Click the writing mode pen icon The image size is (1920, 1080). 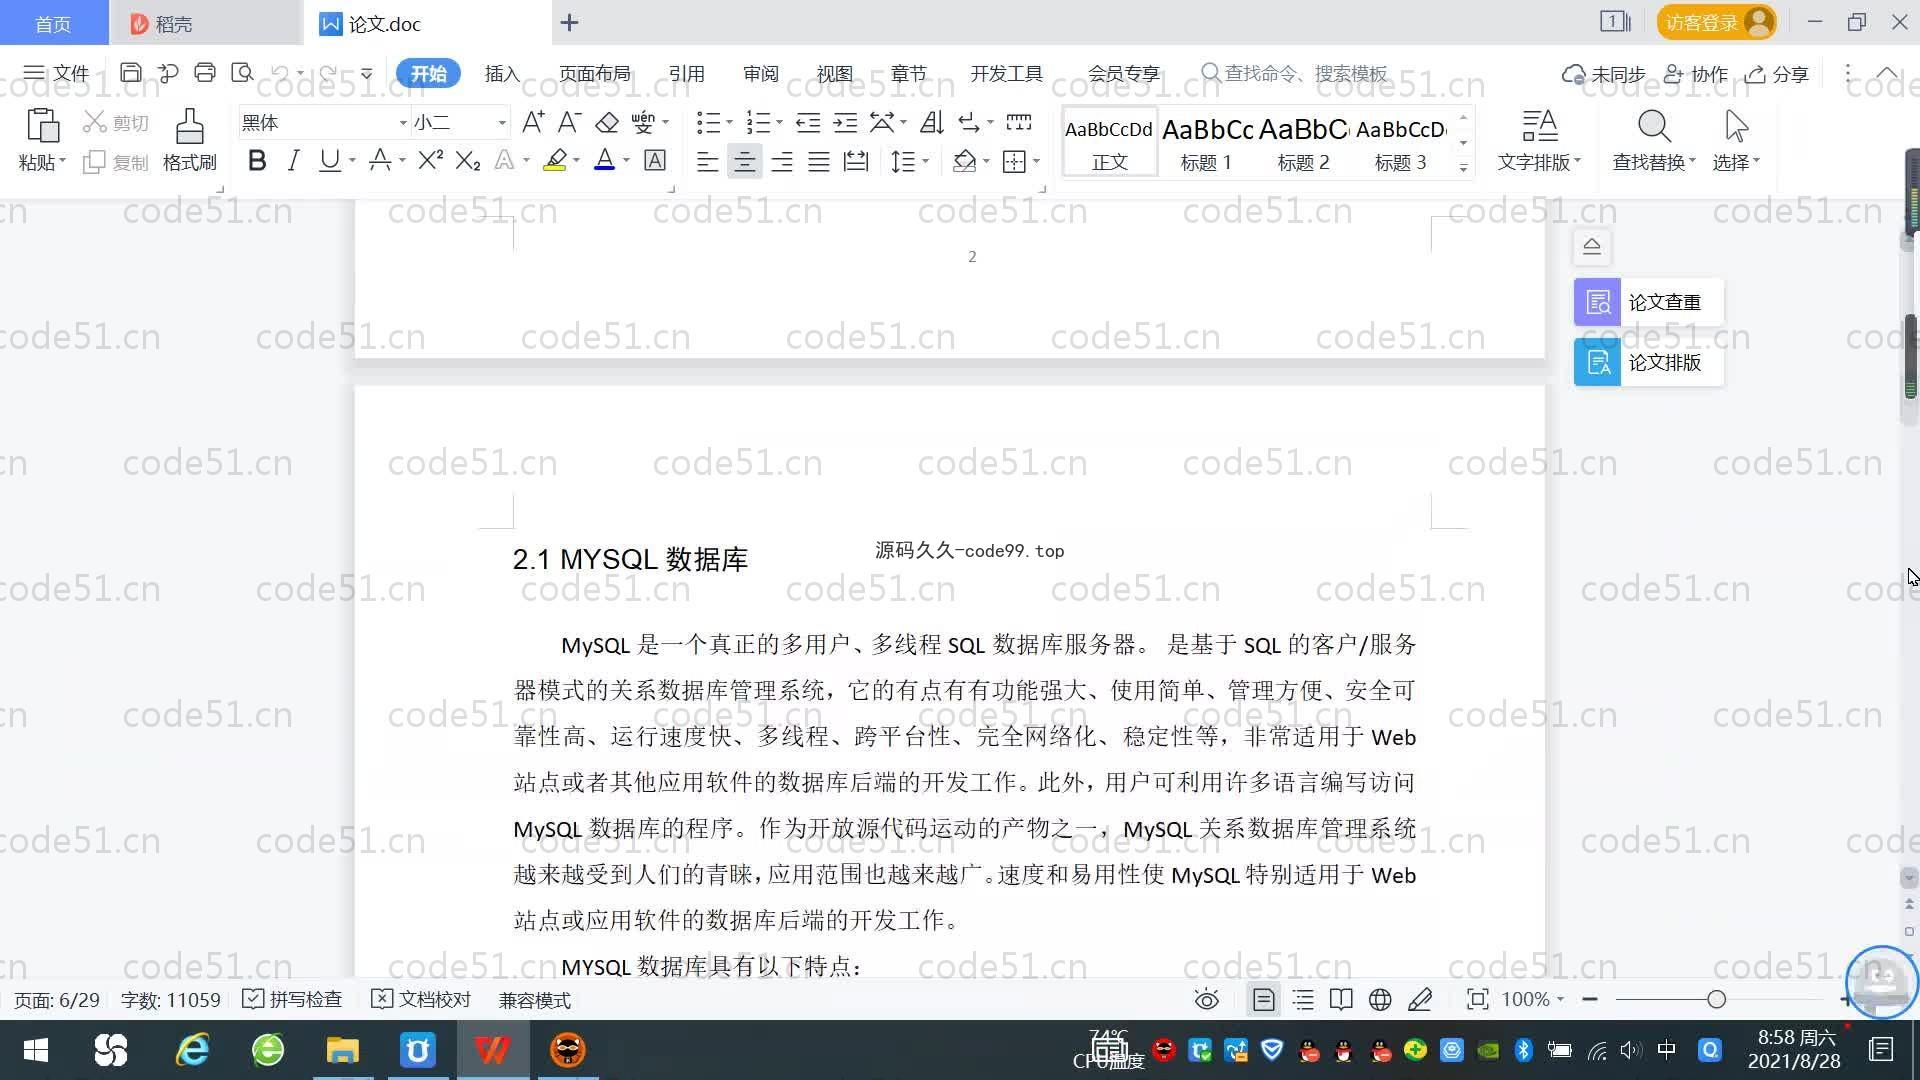point(1420,1000)
